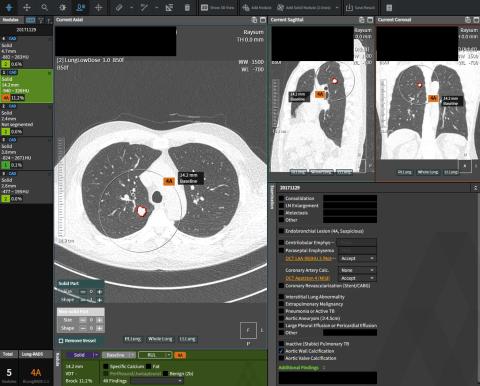Viewport: 480px width, 386px height.
Task: Uncheck the Aortic Wall Calcification checkbox
Action: 281,351
